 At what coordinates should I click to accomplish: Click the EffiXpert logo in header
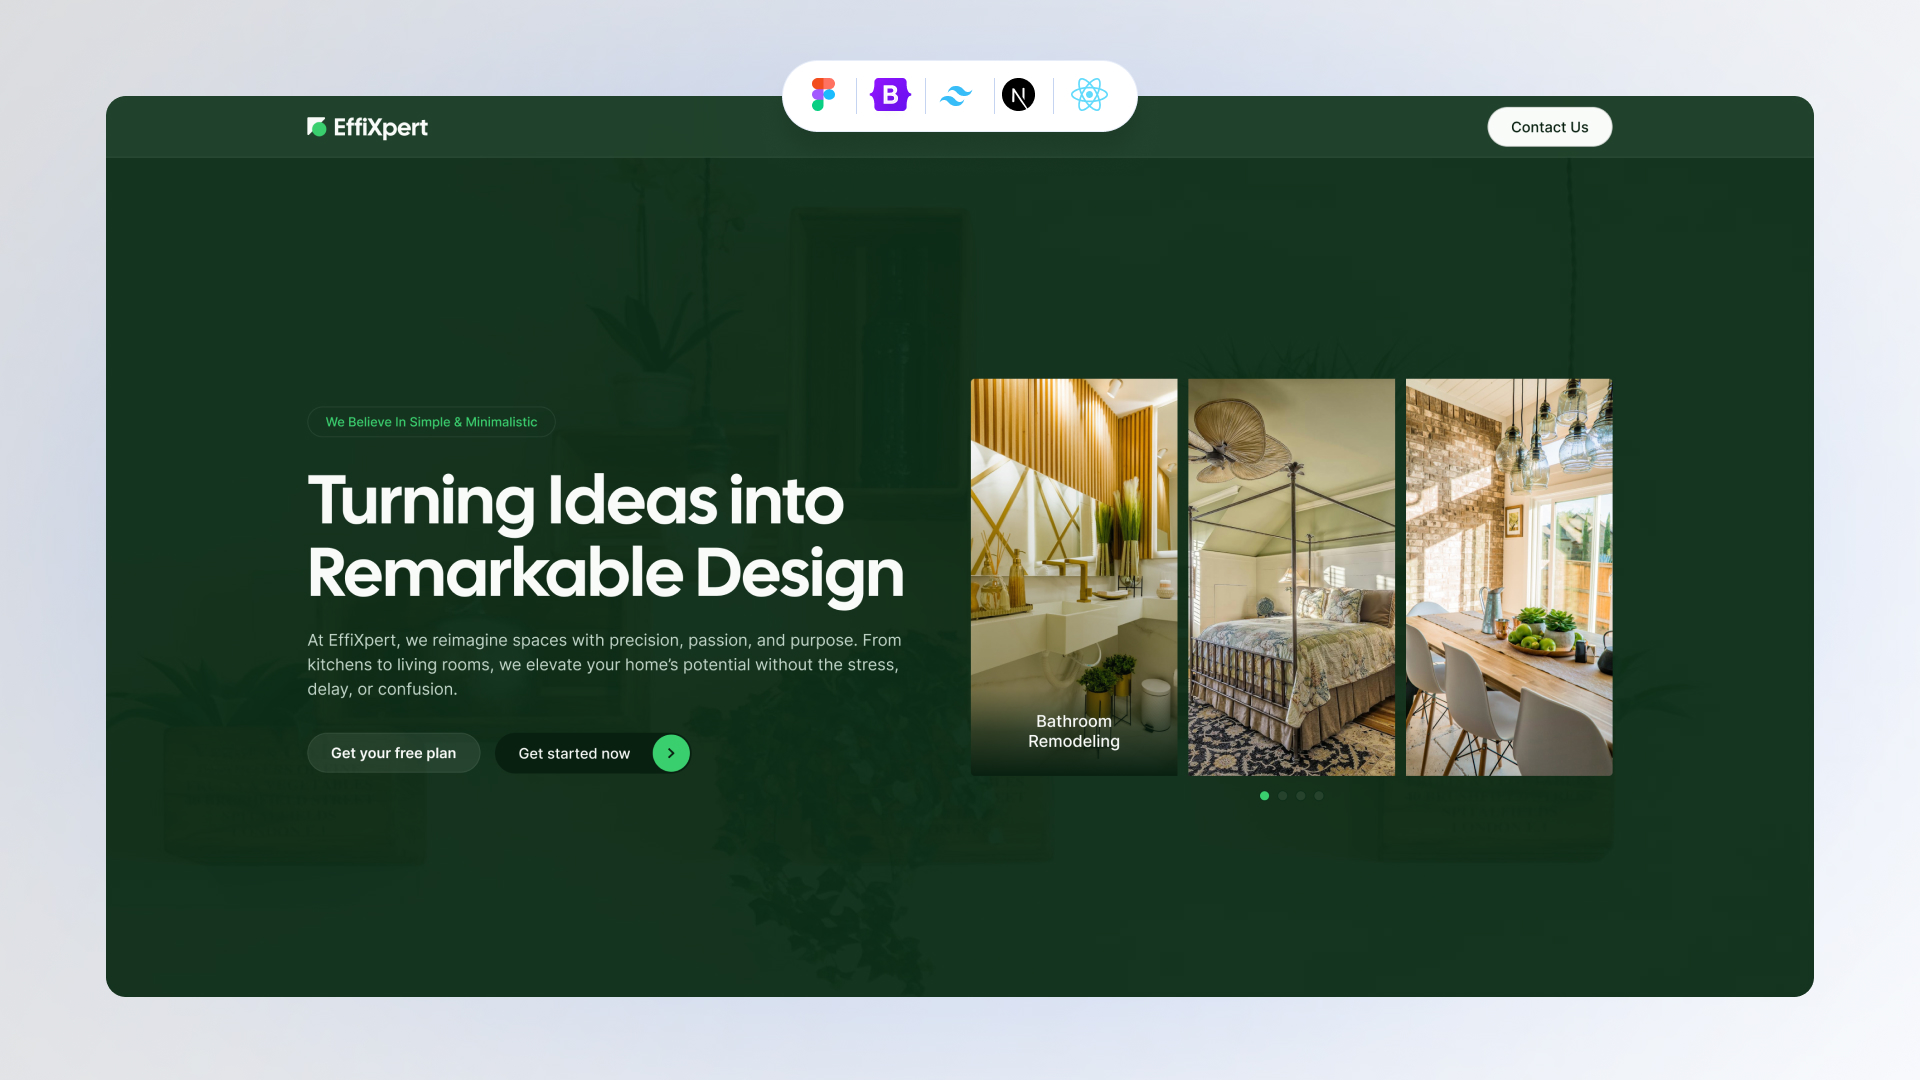367,127
